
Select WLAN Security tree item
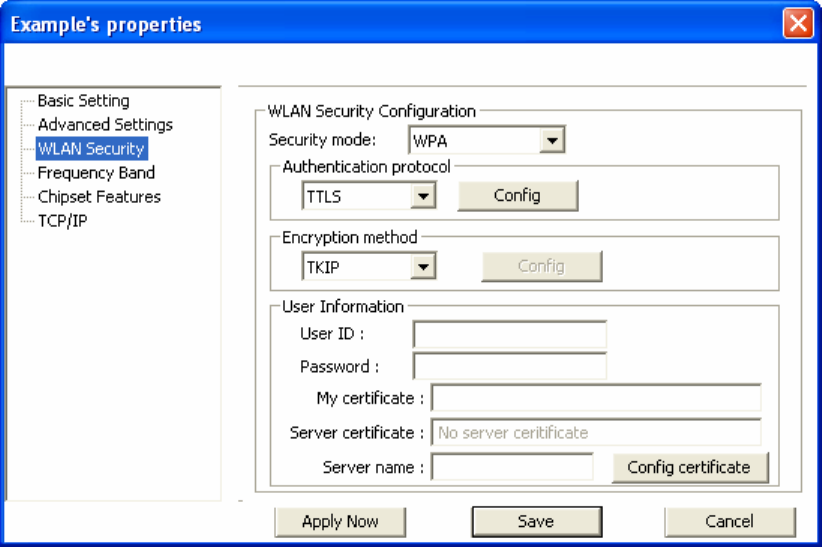point(91,148)
